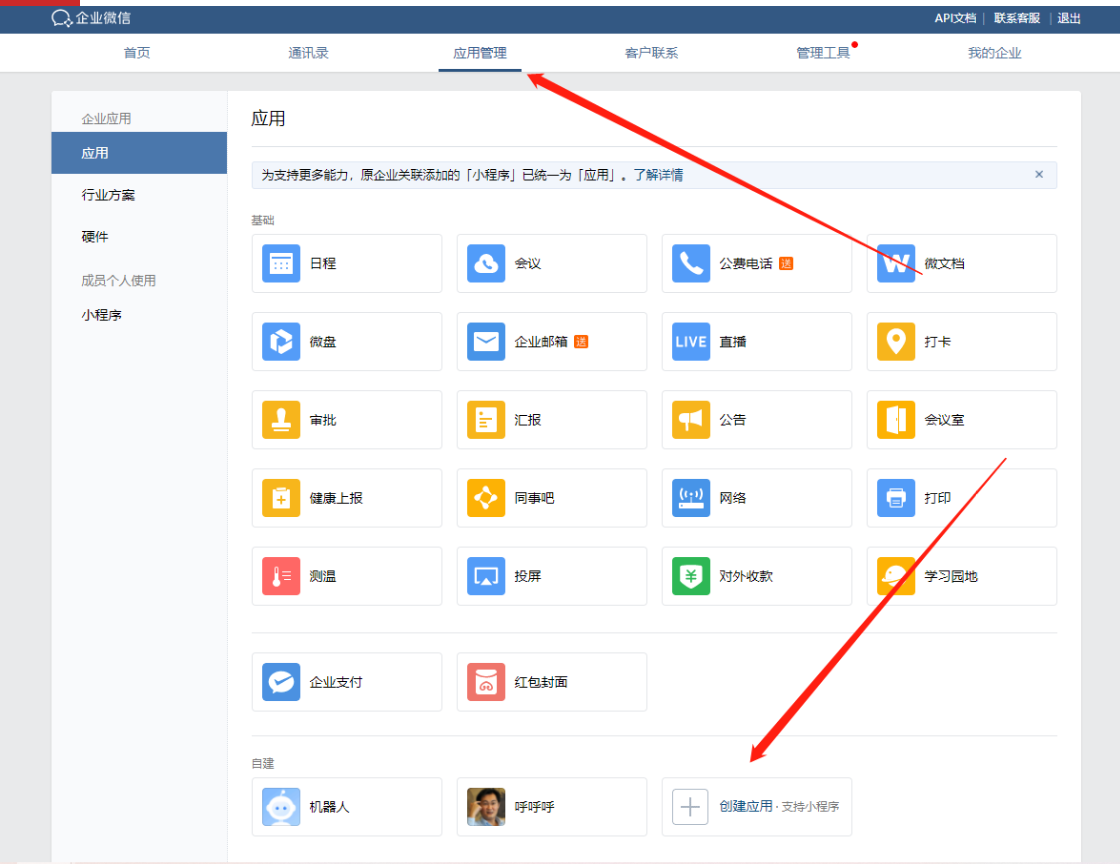Click the 创建应用 link text
The image size is (1120, 864).
point(746,806)
